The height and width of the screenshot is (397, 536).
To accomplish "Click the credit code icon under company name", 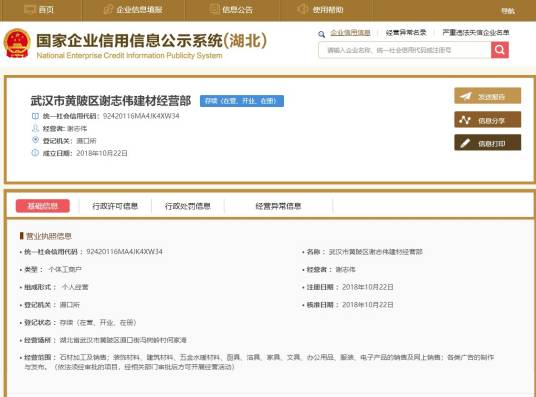I will 35,116.
